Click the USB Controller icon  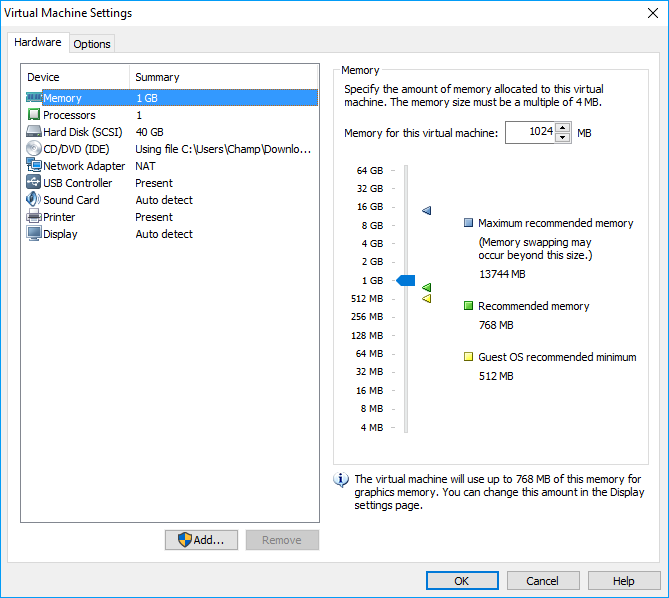pyautogui.click(x=34, y=182)
